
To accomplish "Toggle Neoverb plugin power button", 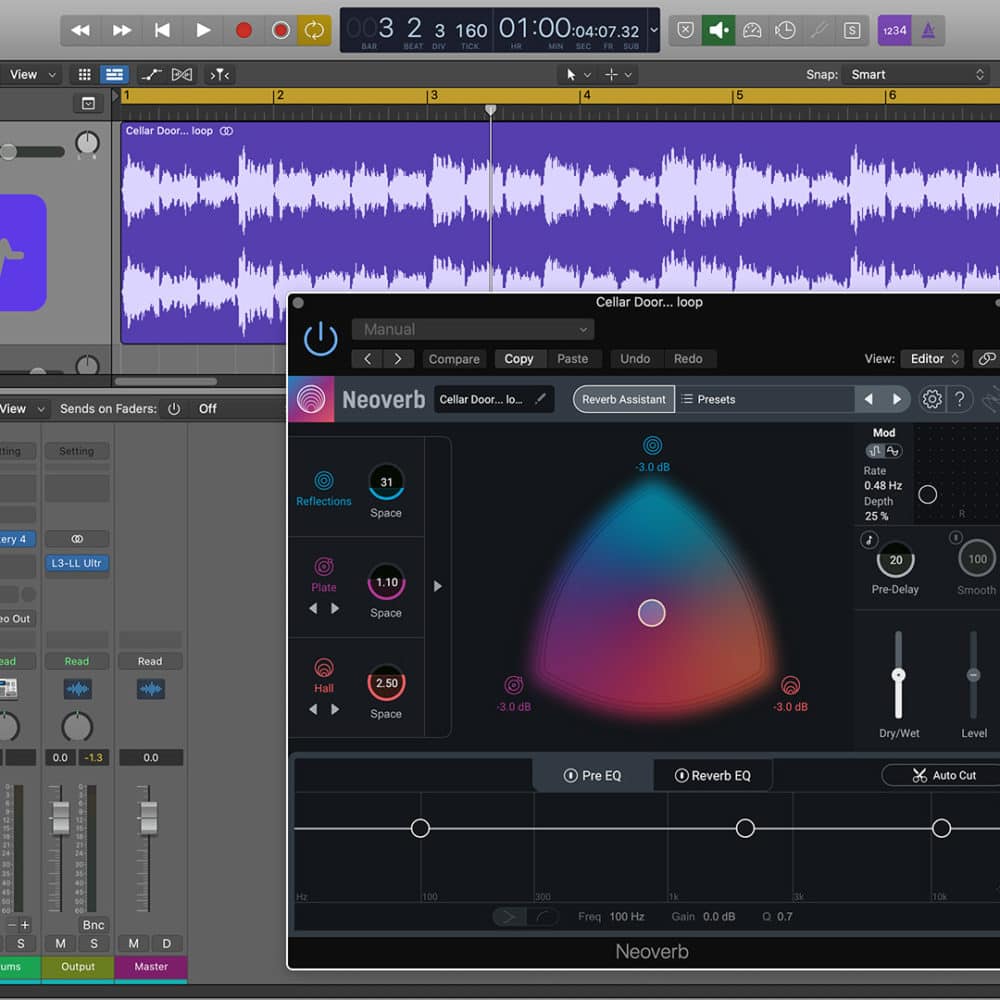I will click(320, 338).
